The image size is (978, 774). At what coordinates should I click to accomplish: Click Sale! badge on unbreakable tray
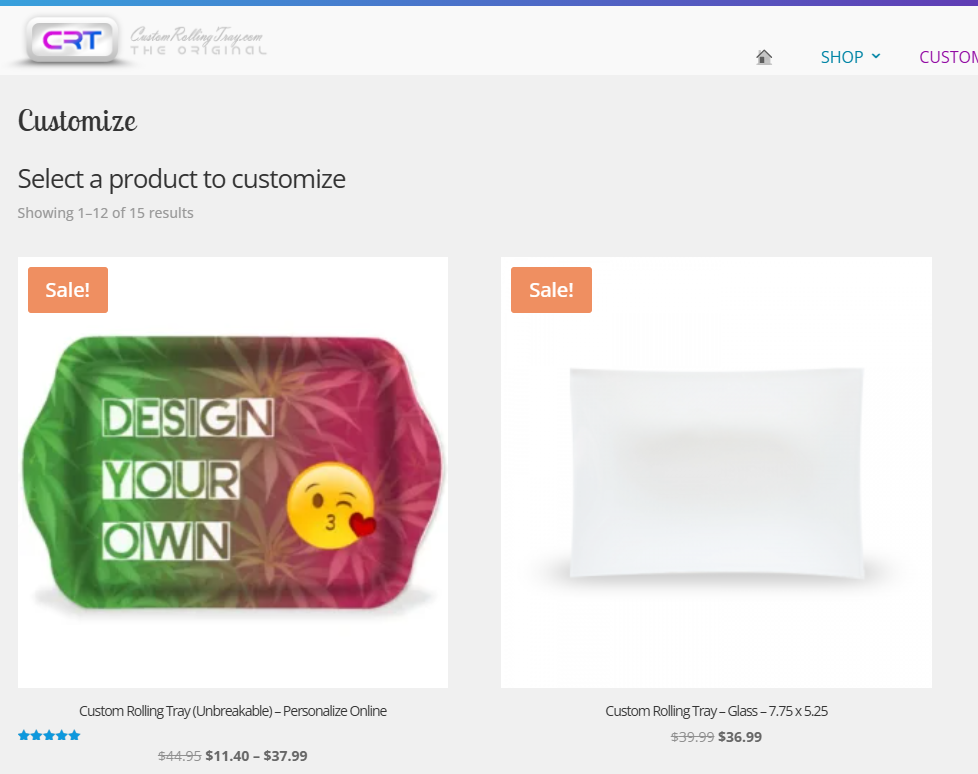(x=68, y=290)
